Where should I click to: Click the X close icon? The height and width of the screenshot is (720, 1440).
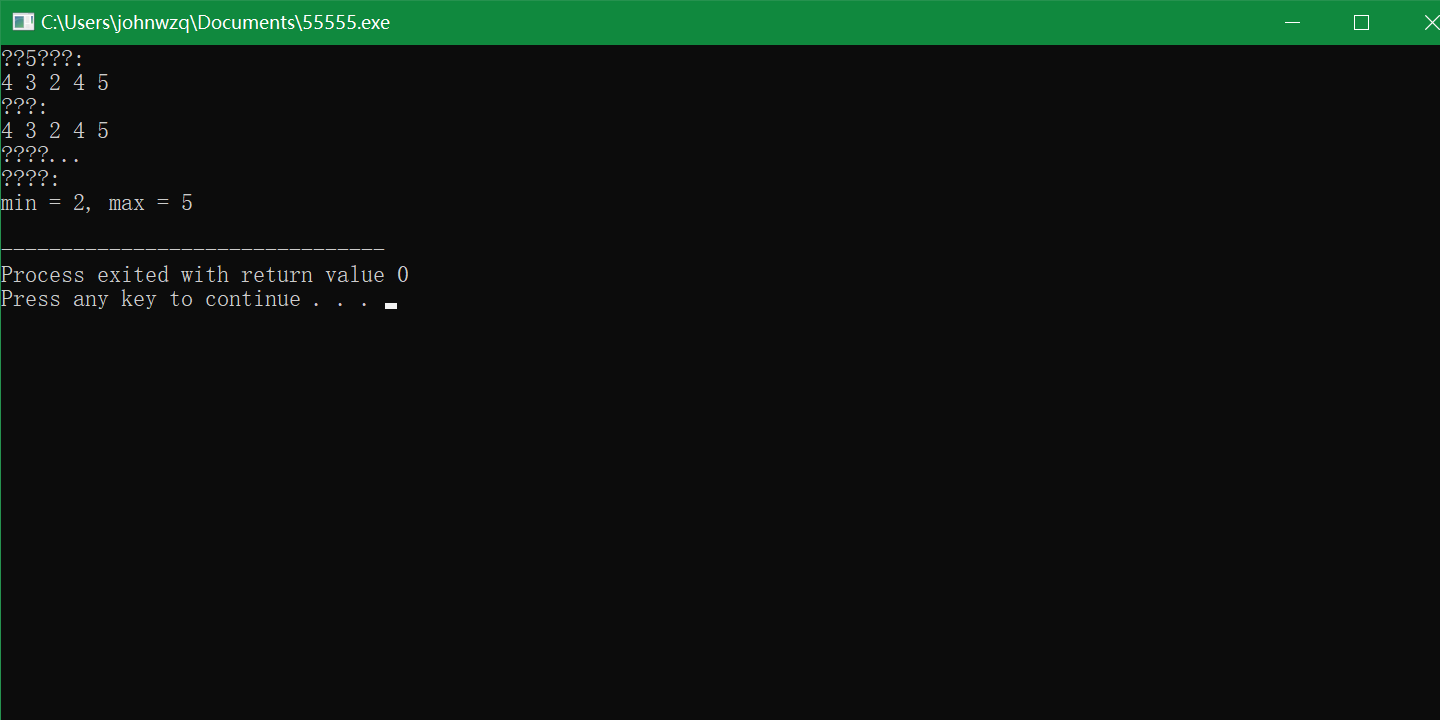(1432, 21)
